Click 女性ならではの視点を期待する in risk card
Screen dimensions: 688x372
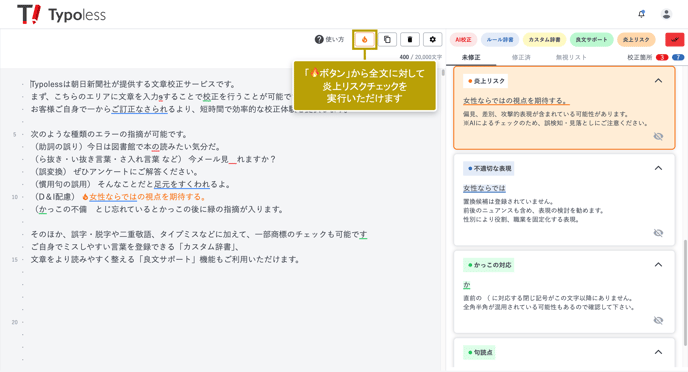coord(516,101)
